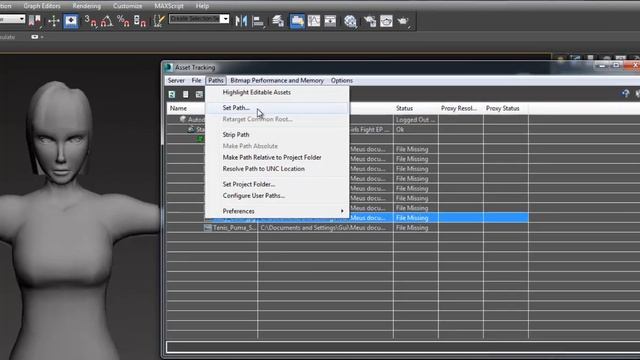Click the Align tool icon

[258, 21]
